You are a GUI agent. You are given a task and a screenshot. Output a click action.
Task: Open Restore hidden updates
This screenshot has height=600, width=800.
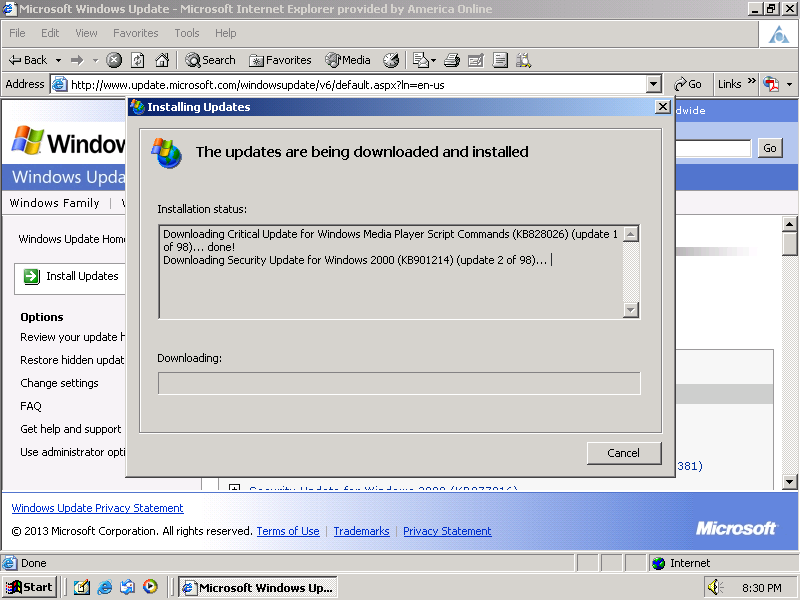(72, 360)
